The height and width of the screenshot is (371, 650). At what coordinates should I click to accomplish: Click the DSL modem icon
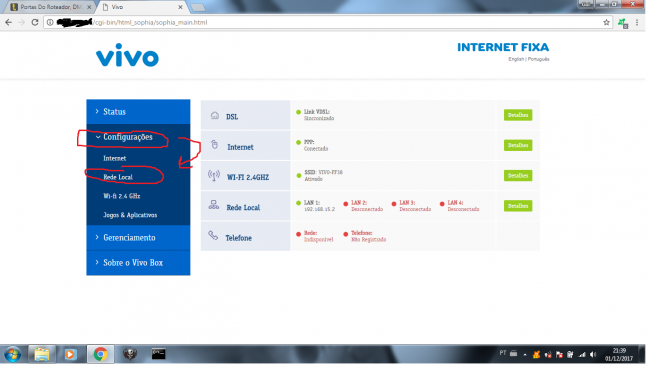pyautogui.click(x=214, y=116)
